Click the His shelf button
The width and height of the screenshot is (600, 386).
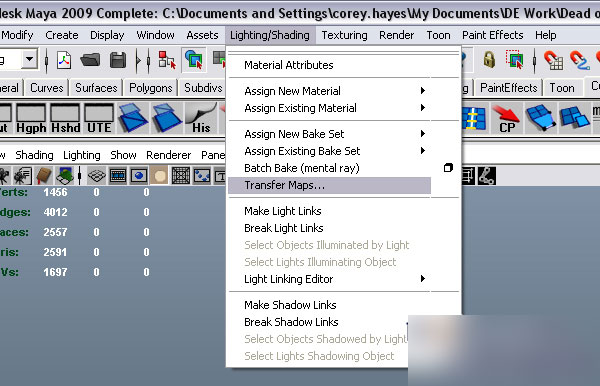click(201, 119)
